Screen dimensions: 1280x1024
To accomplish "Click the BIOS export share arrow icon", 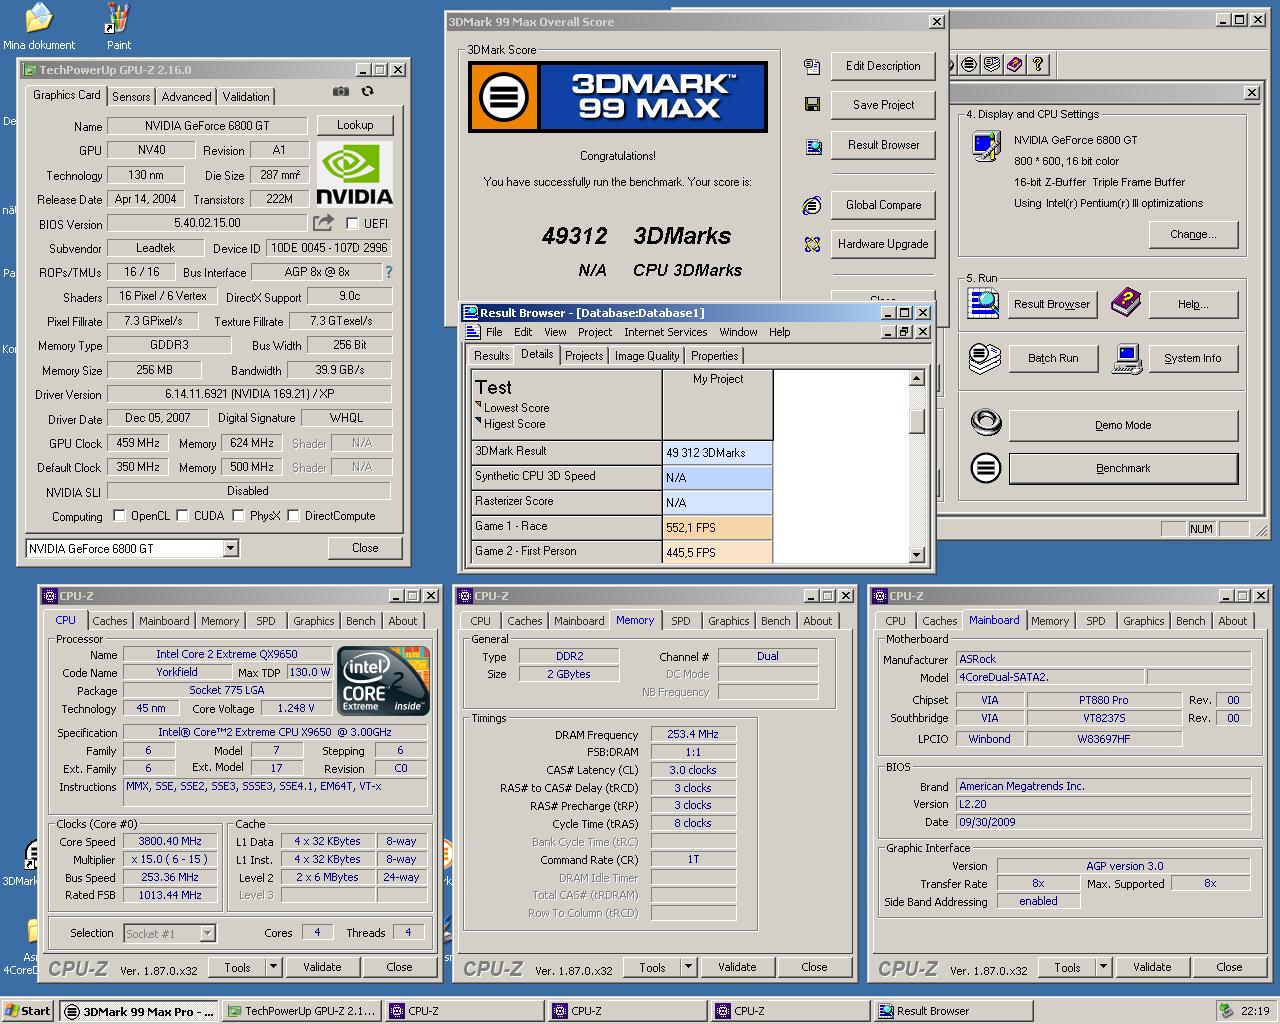I will (323, 223).
